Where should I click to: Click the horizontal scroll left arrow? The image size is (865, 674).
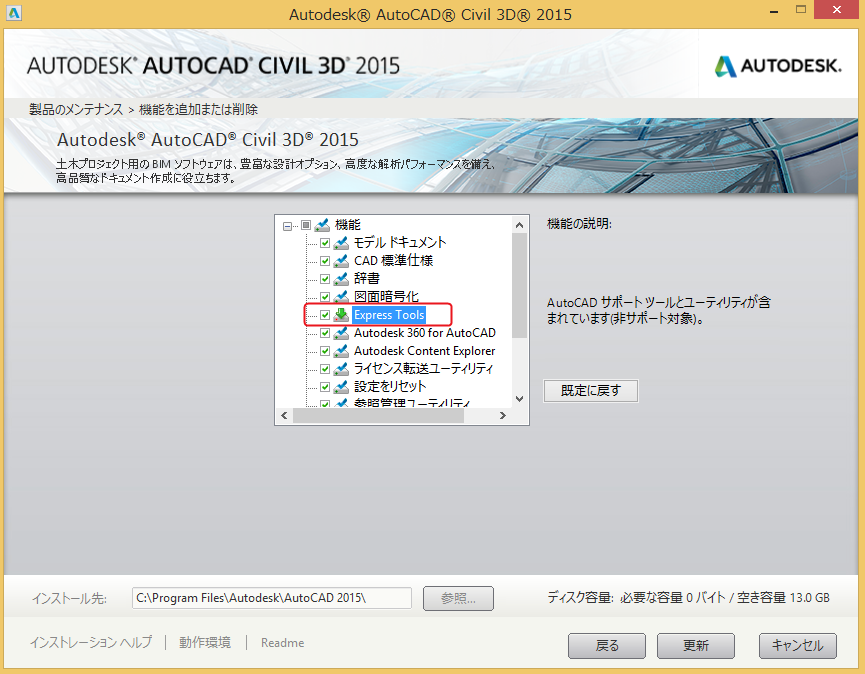point(284,415)
